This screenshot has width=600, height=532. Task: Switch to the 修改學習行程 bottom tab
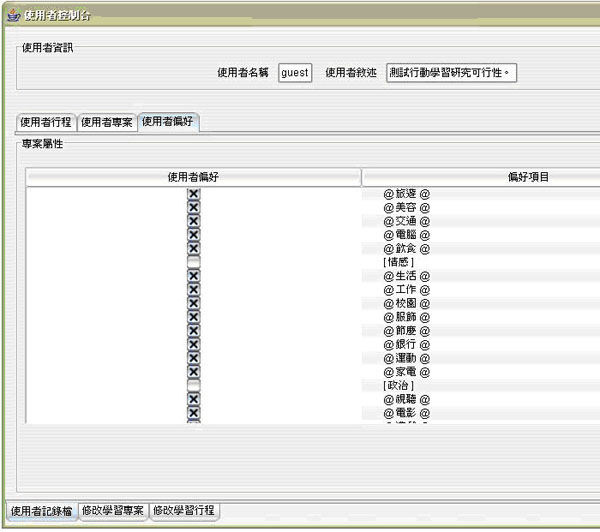[184, 511]
